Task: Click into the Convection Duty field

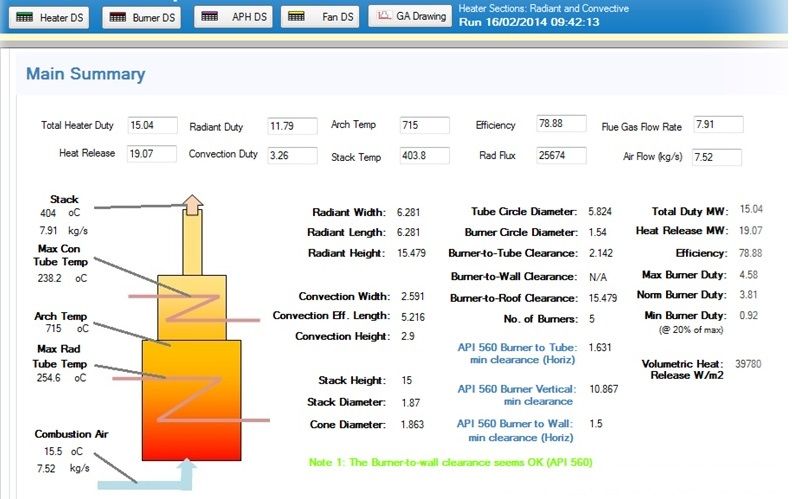Action: pyautogui.click(x=291, y=155)
